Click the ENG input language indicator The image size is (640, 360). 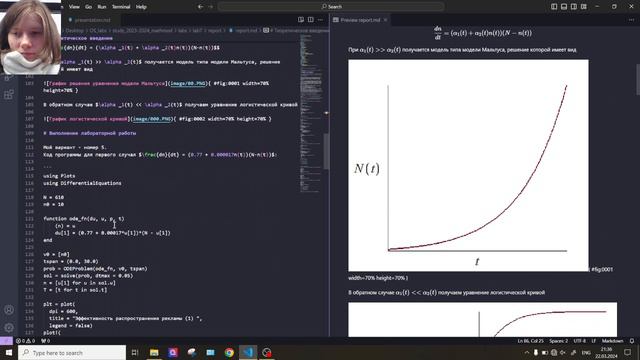pos(586,352)
